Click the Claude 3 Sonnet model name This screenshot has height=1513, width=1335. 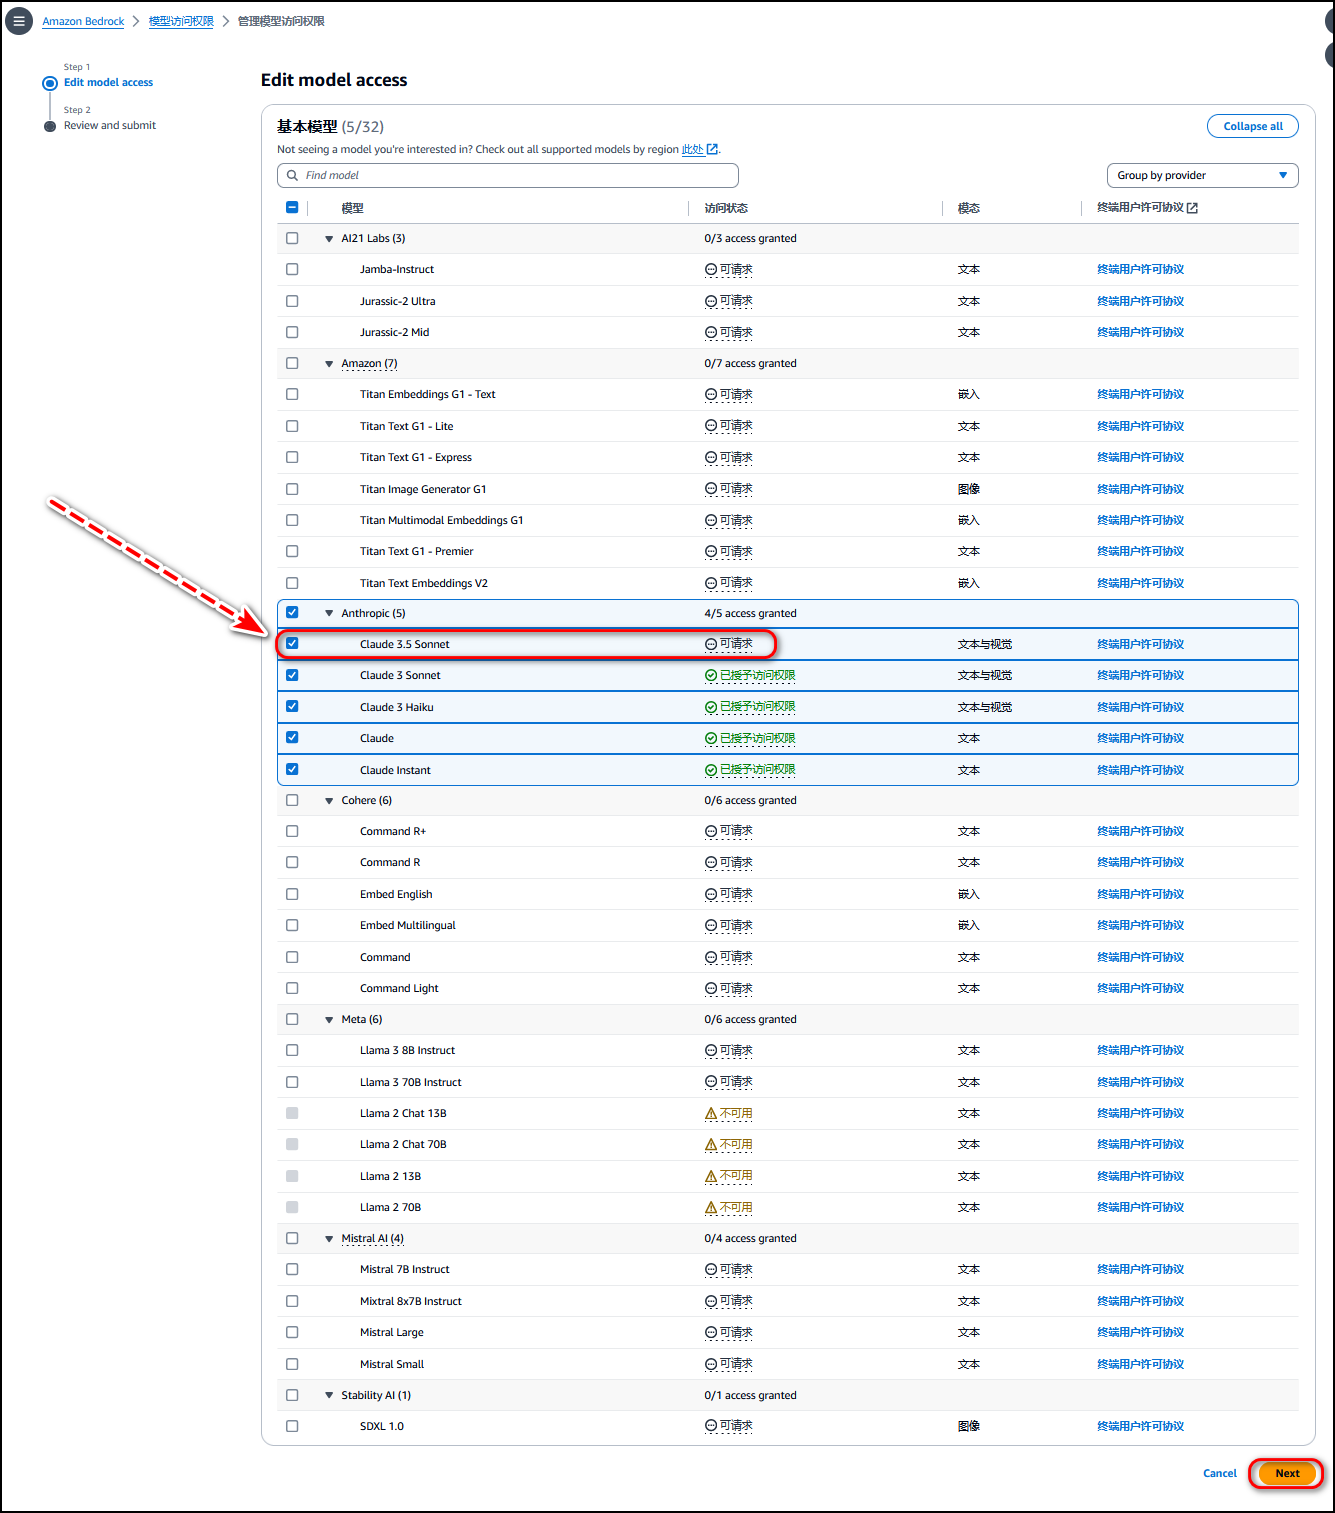[x=400, y=675]
